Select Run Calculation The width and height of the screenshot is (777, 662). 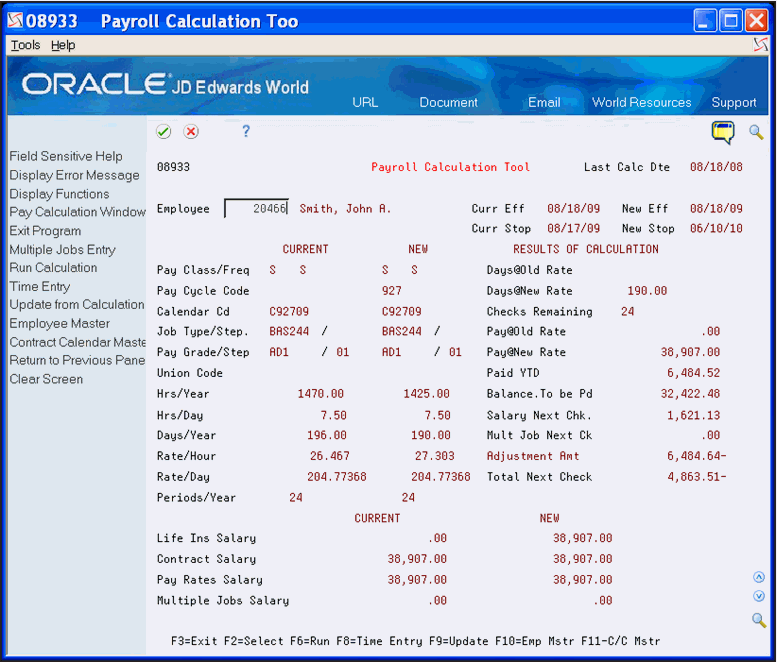(54, 268)
